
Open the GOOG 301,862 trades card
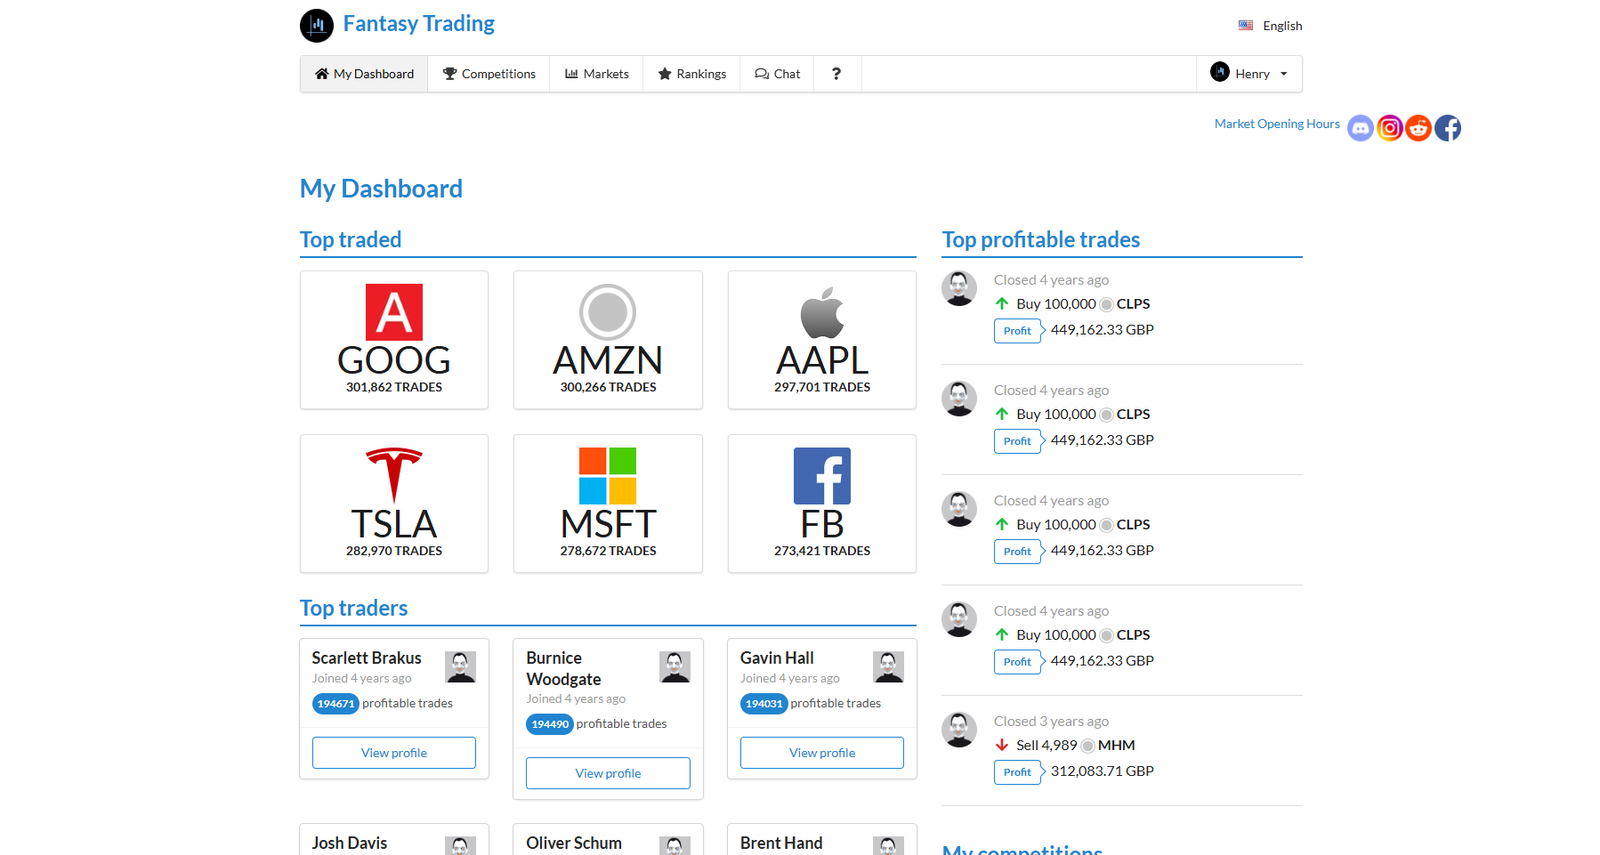(394, 340)
